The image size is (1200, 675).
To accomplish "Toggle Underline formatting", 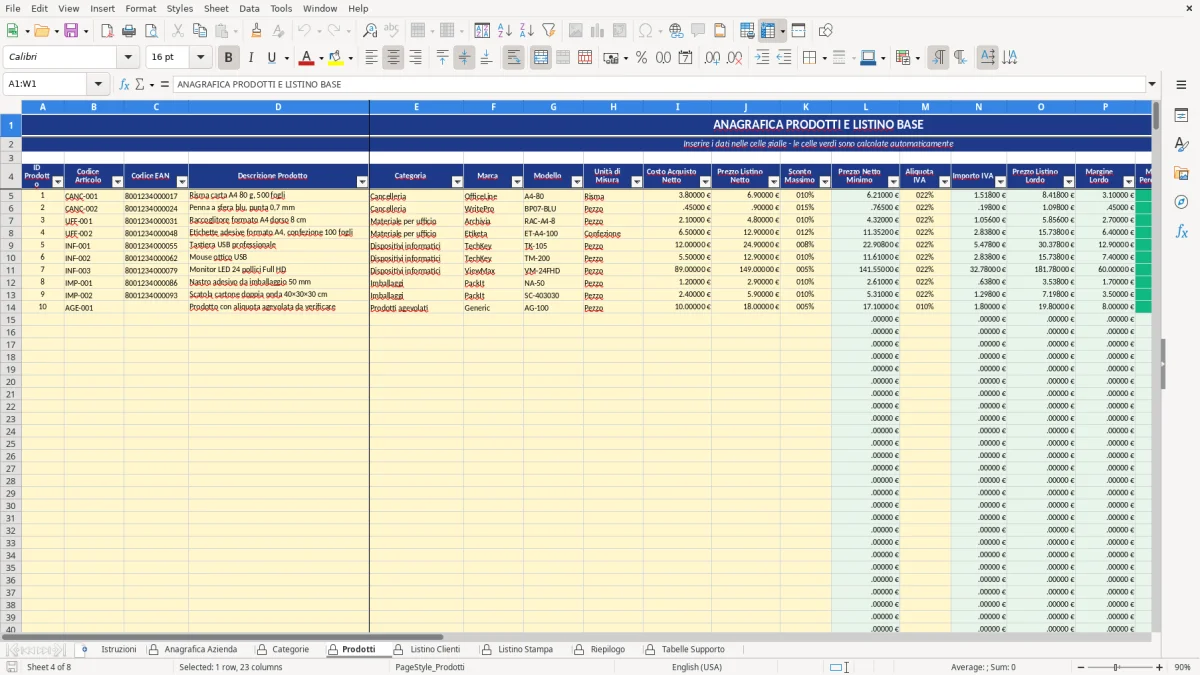I will tap(271, 58).
